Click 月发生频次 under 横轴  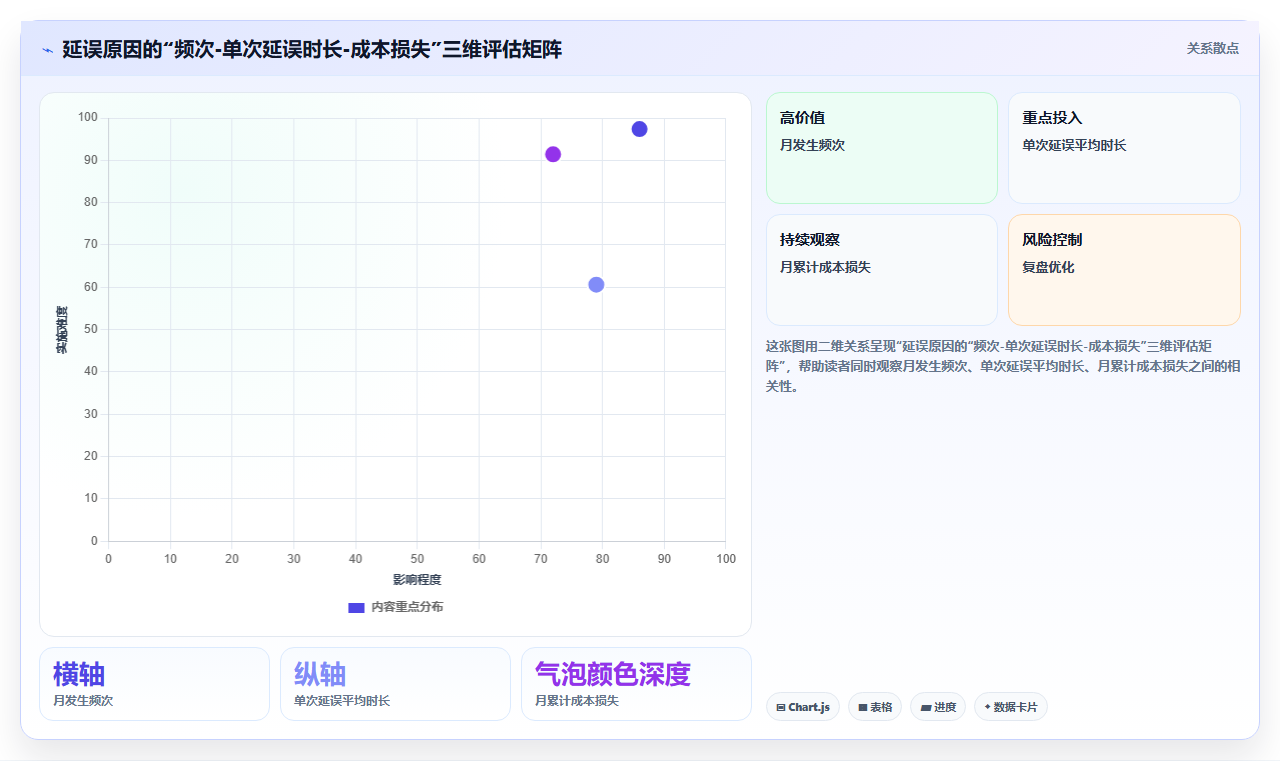tap(83, 701)
